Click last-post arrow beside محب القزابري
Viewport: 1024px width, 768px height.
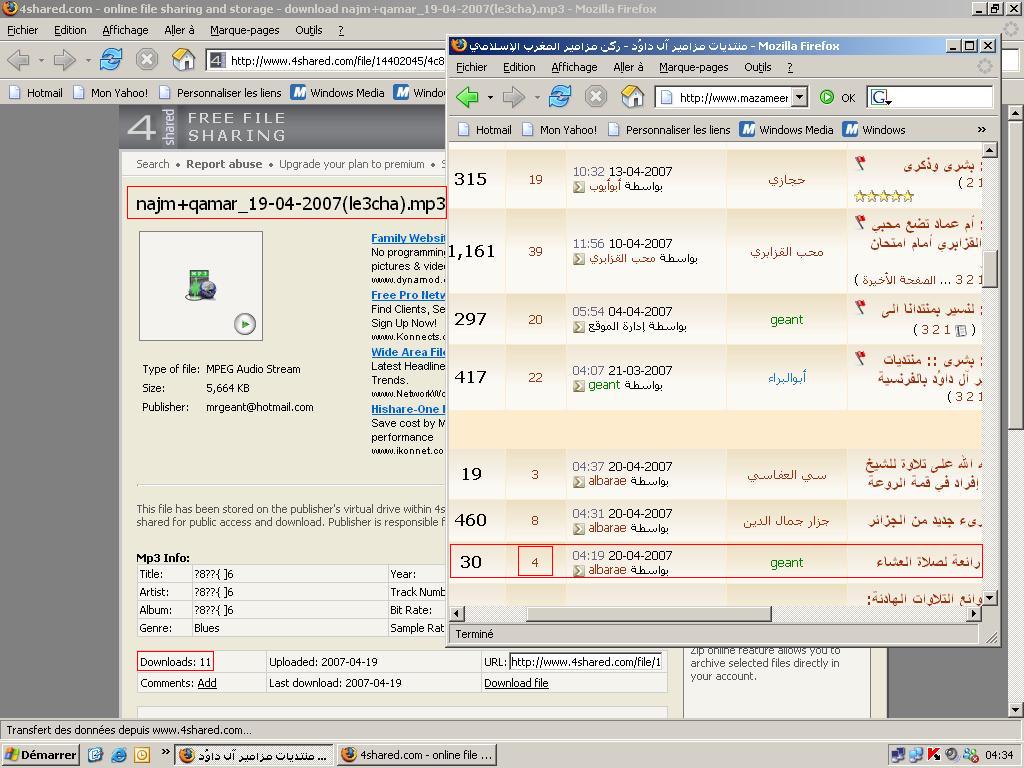579,259
